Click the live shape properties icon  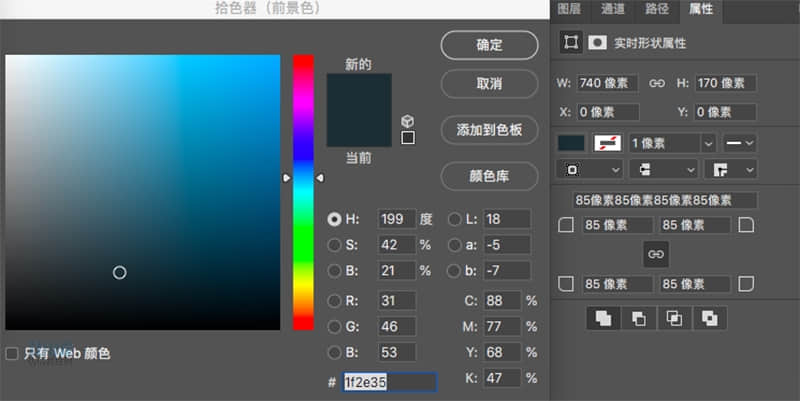point(571,43)
